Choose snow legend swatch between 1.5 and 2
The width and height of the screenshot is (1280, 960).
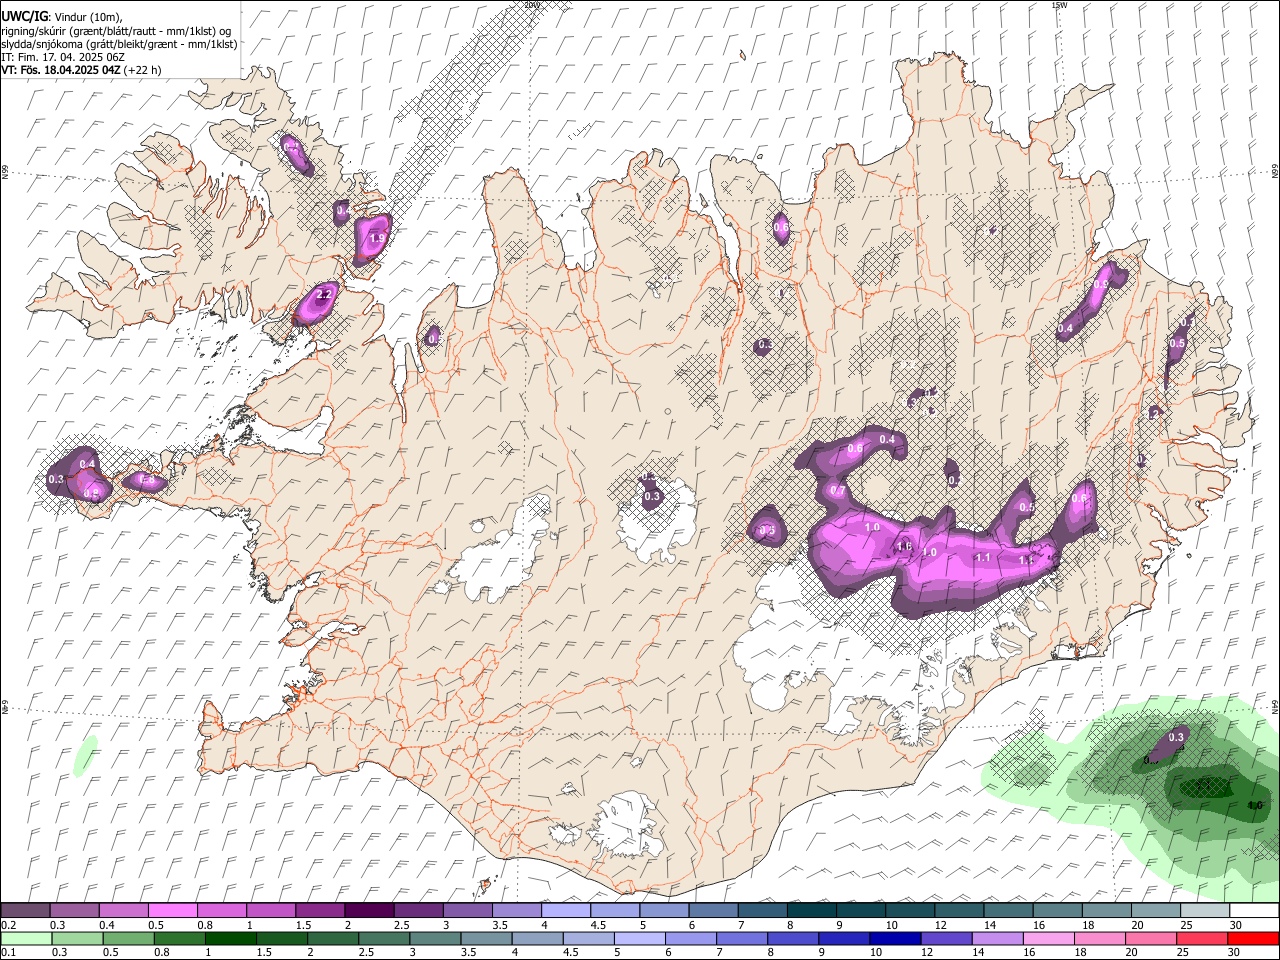(x=320, y=911)
